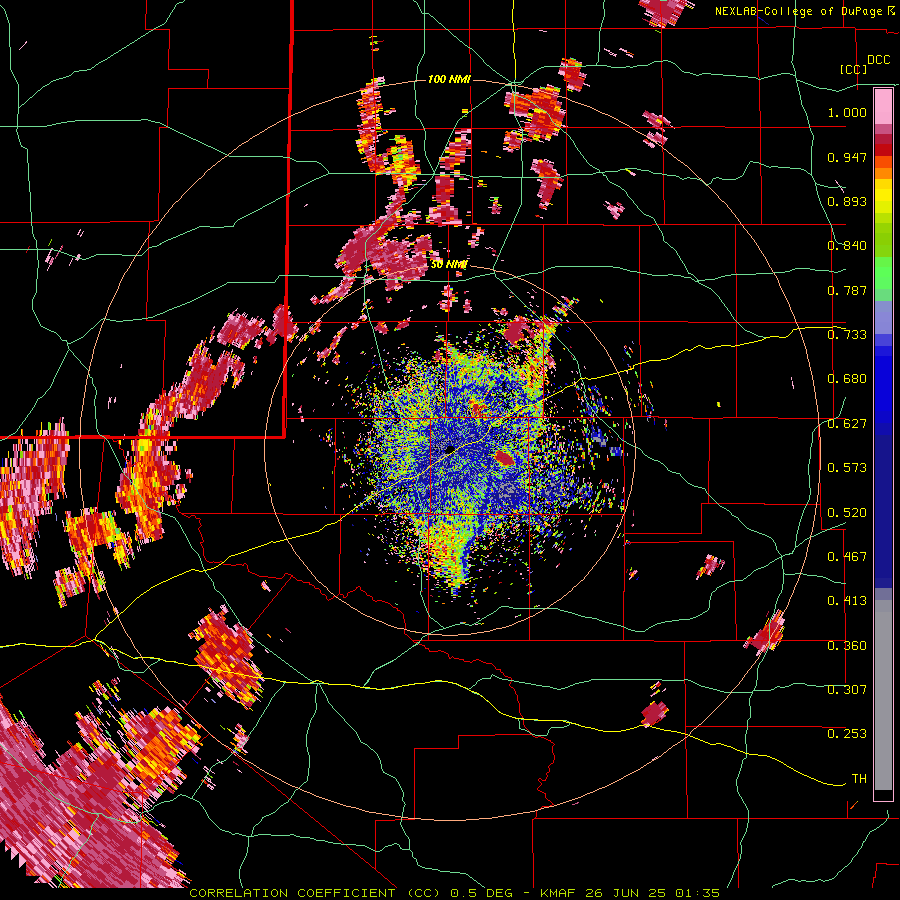Click the [CC] product label

click(x=854, y=69)
